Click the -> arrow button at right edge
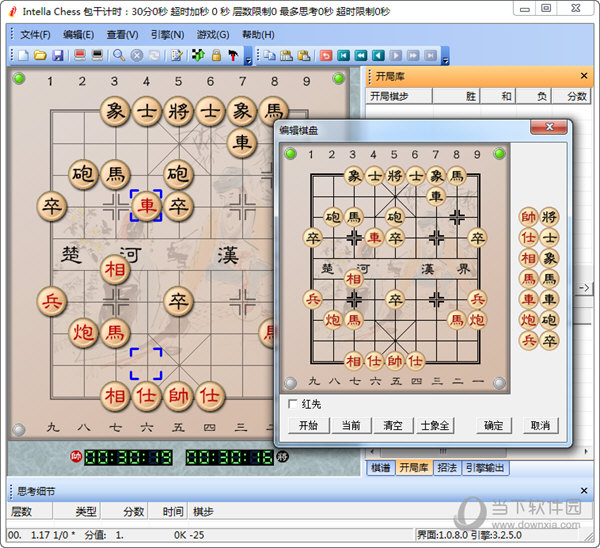The height and width of the screenshot is (548, 600). coord(584,288)
